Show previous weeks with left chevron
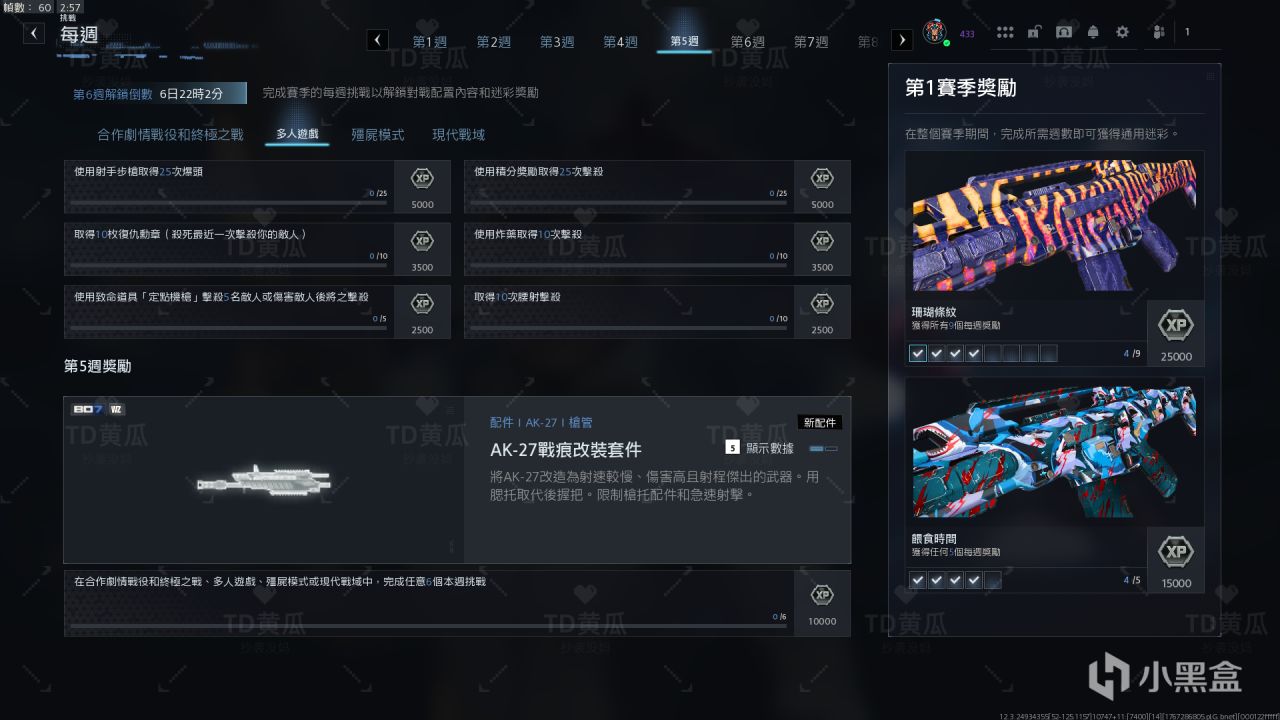 (377, 40)
